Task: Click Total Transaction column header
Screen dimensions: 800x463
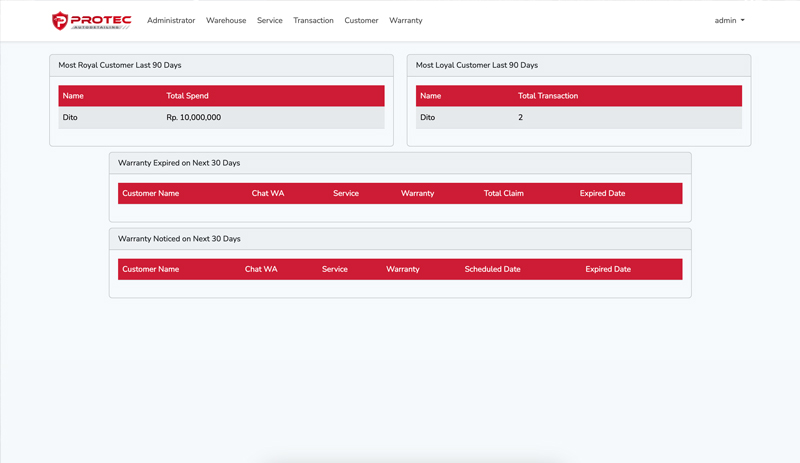Action: tap(548, 96)
